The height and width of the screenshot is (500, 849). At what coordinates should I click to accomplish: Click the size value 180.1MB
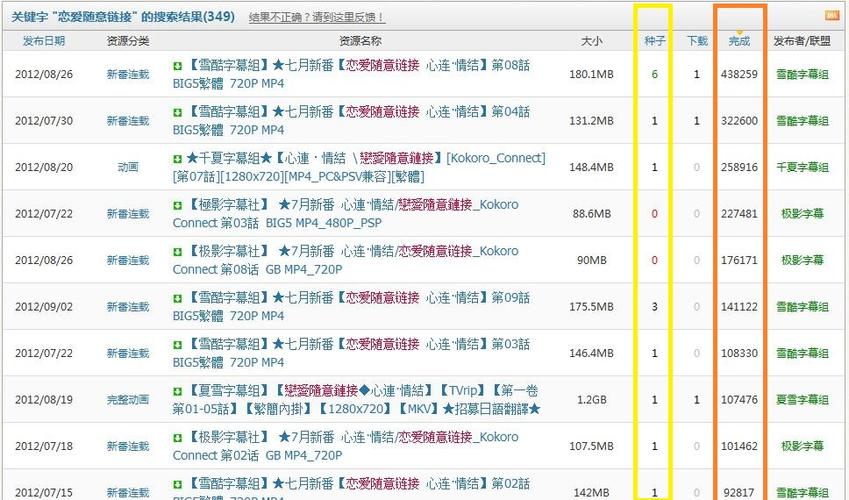click(x=591, y=74)
